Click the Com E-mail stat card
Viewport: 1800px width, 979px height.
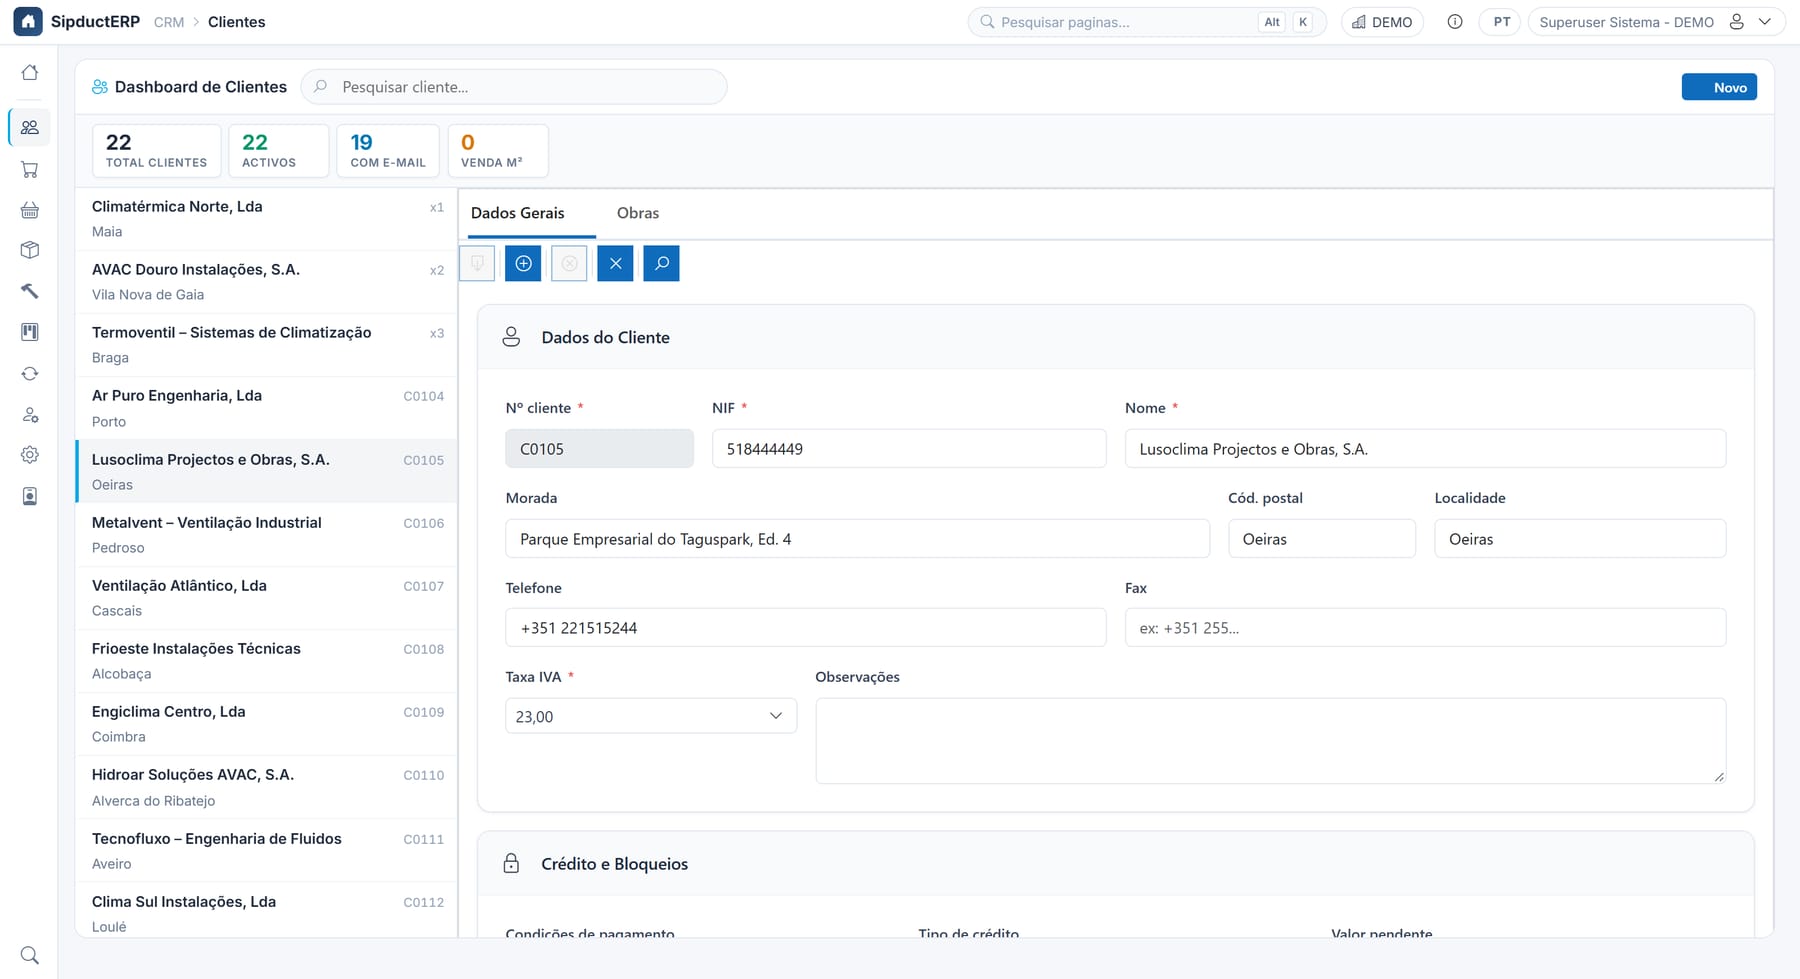(x=388, y=151)
